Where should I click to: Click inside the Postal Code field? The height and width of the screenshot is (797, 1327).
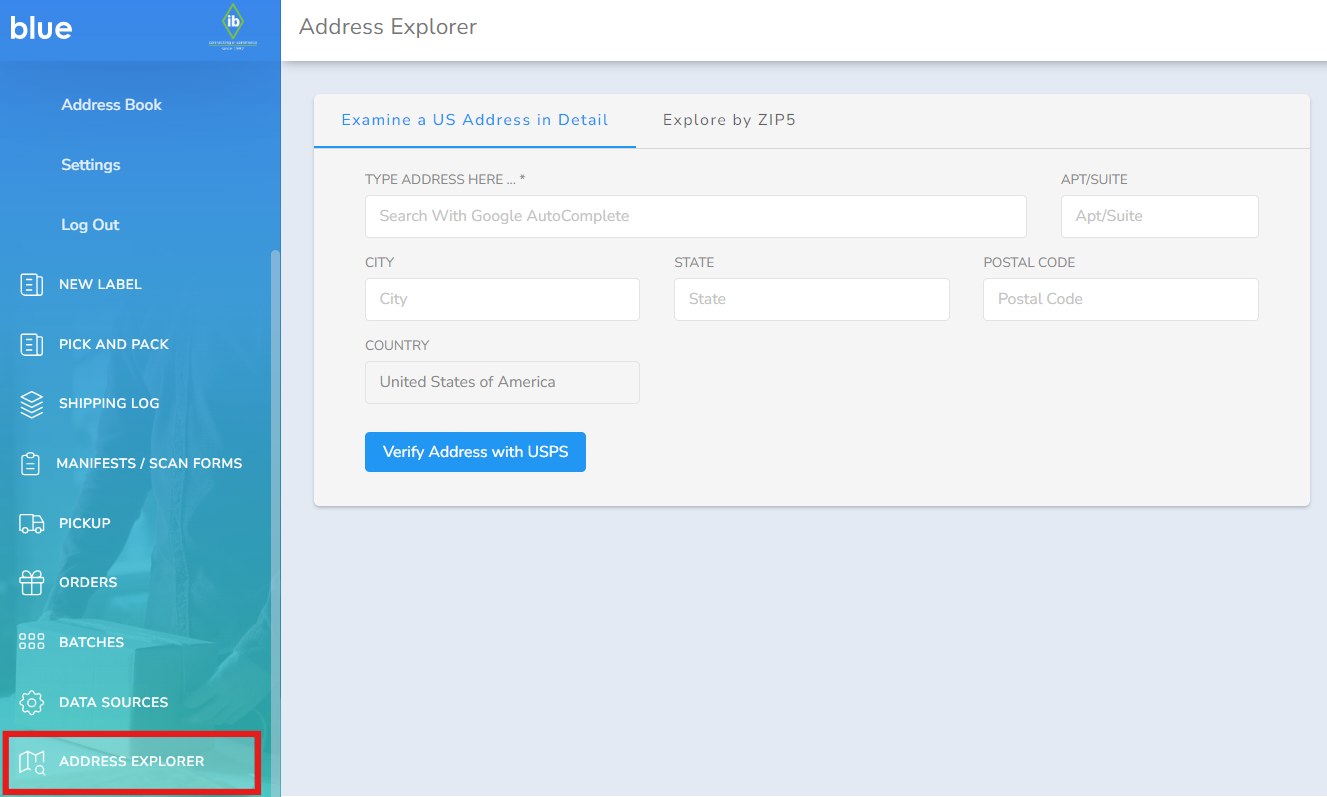pos(1120,299)
